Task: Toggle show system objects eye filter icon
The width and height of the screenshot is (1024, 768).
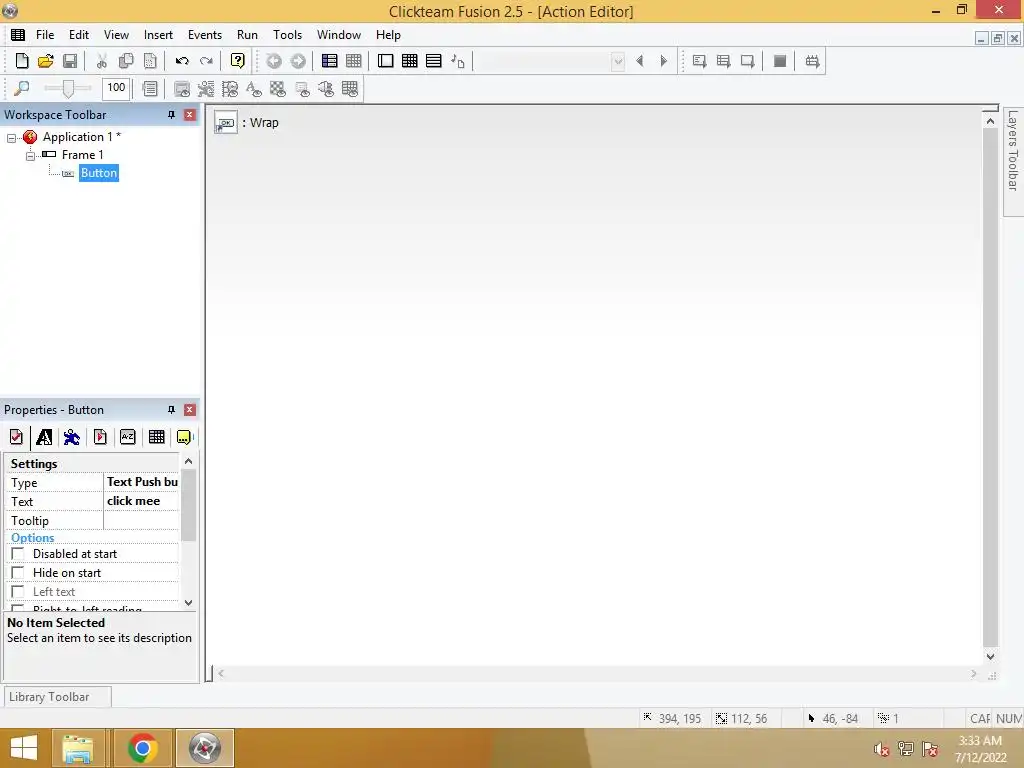Action: point(182,88)
